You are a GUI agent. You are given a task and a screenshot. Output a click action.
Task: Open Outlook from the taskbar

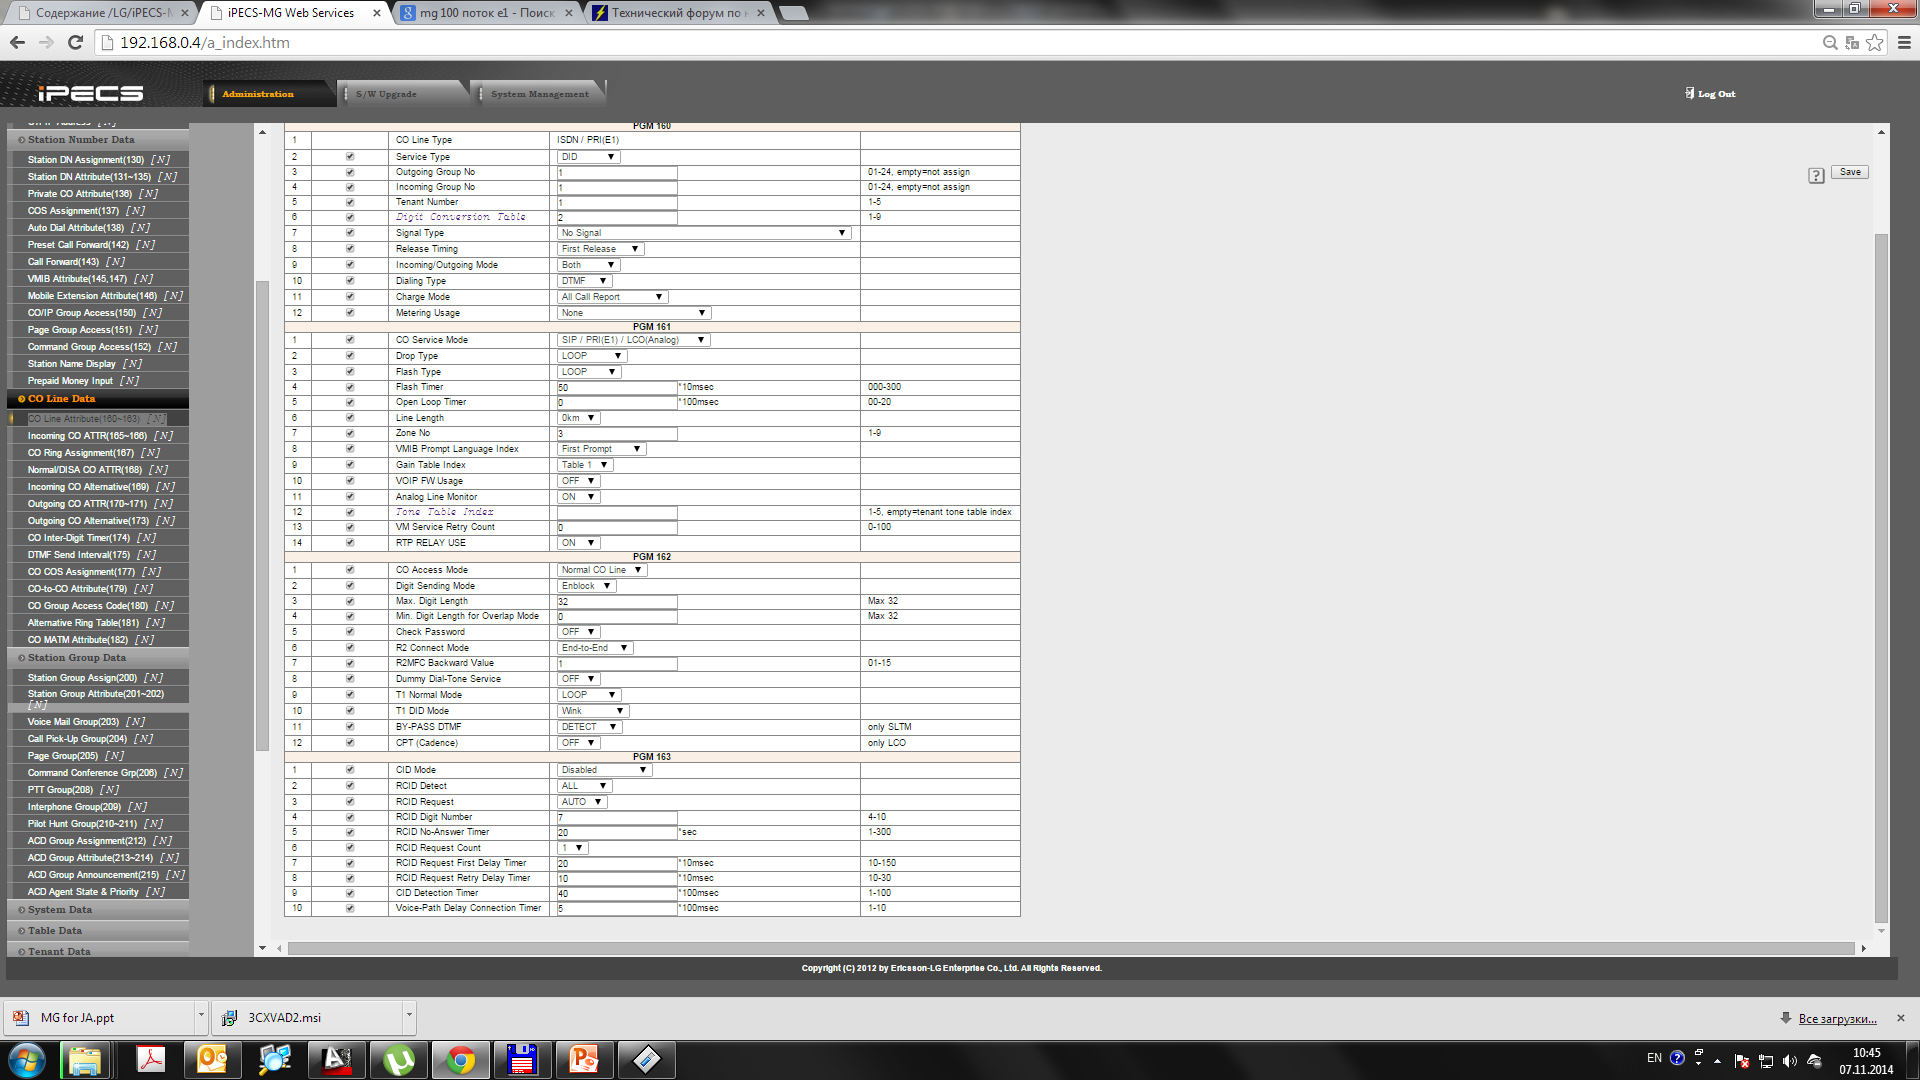point(212,1060)
